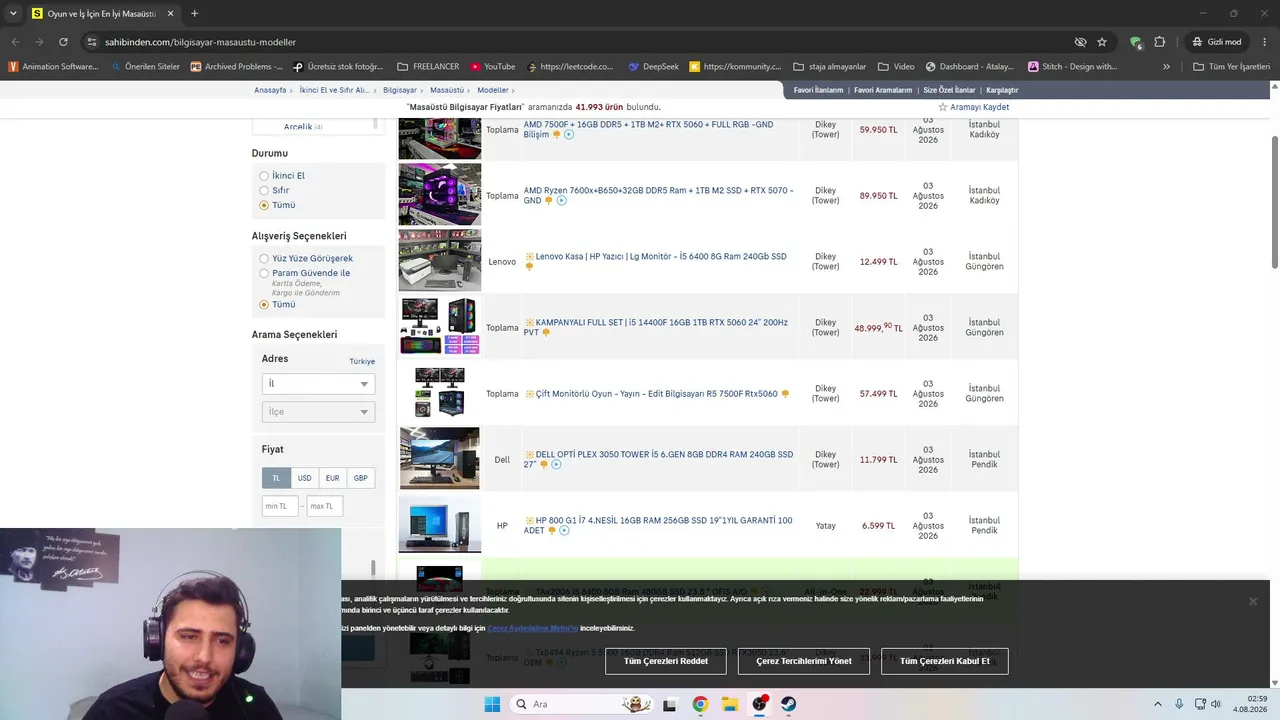Viewport: 1280px width, 720px height.
Task: Open network settings in system tray
Action: pos(1199,704)
